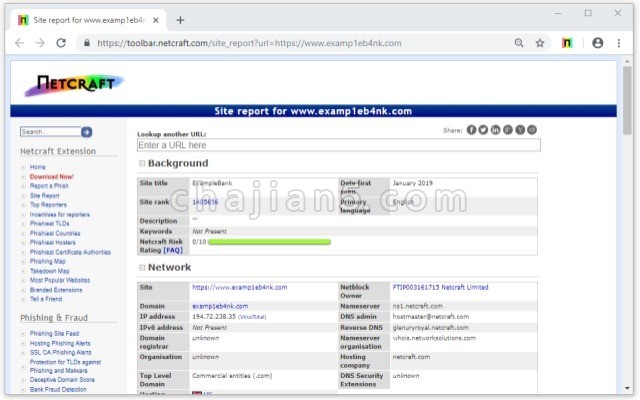
Task: Bookmark this page with the star icon
Action: (x=540, y=43)
